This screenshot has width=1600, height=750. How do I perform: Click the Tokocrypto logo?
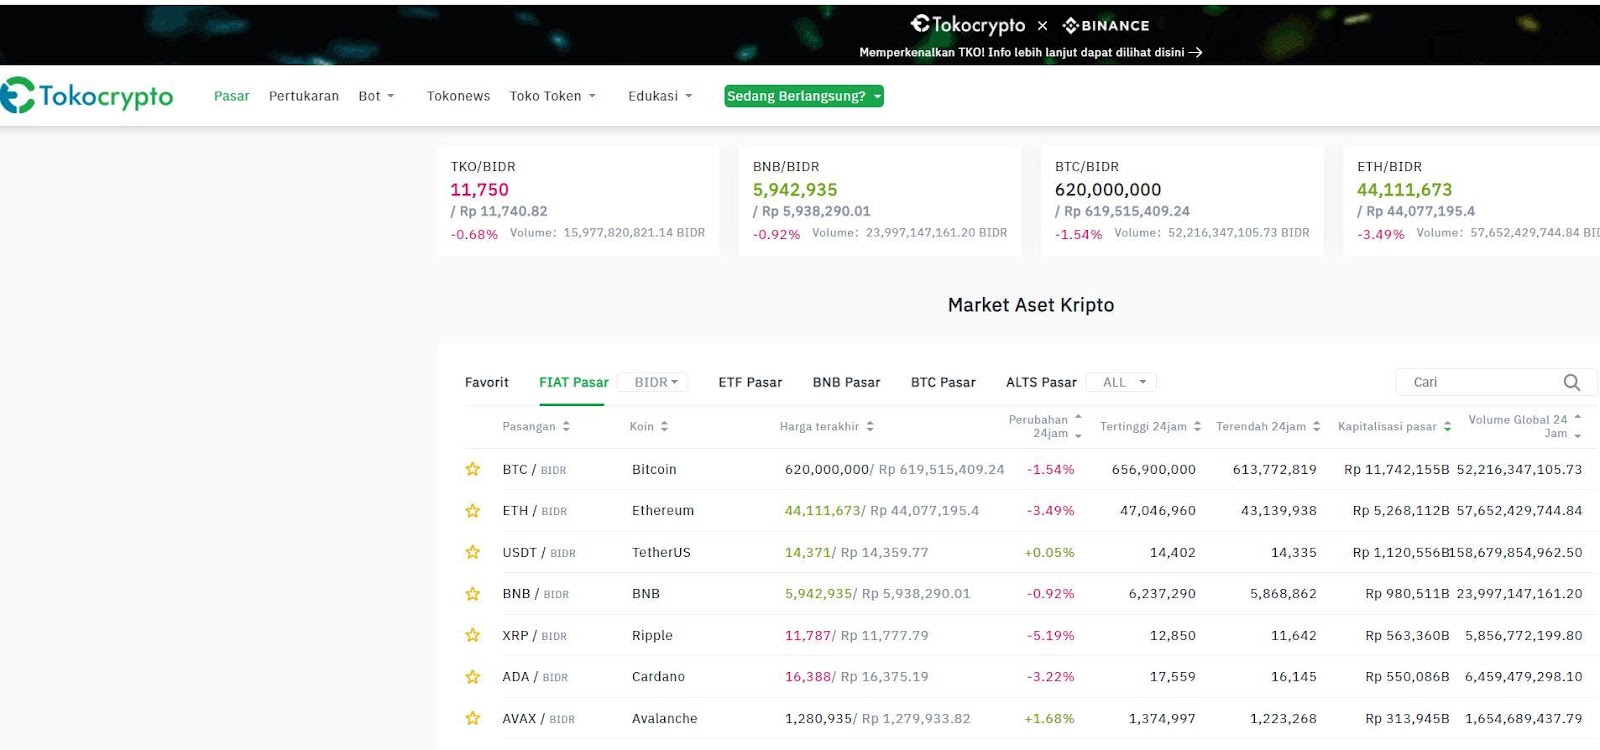tap(87, 95)
